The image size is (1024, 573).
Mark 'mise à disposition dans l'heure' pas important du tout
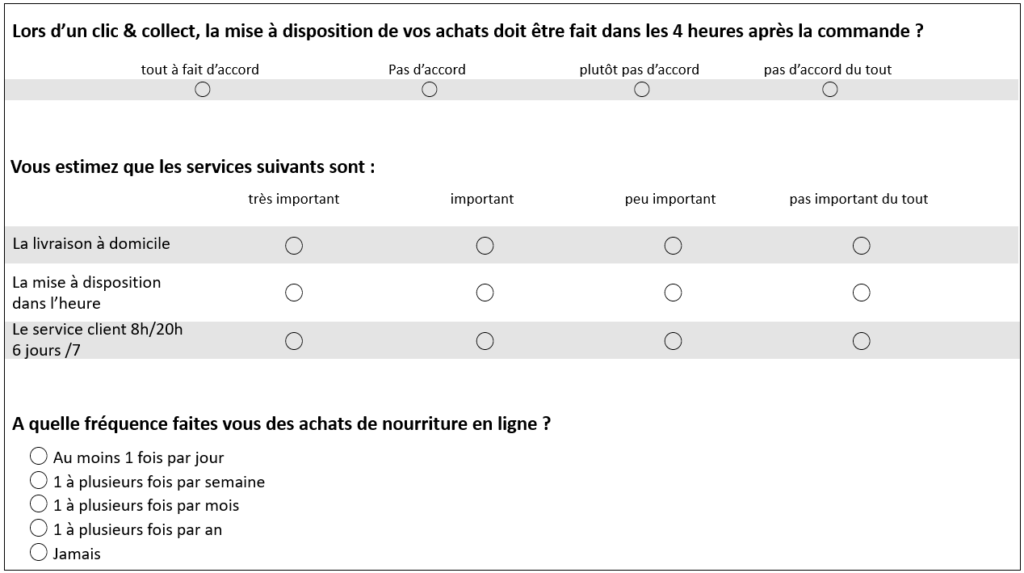861,293
